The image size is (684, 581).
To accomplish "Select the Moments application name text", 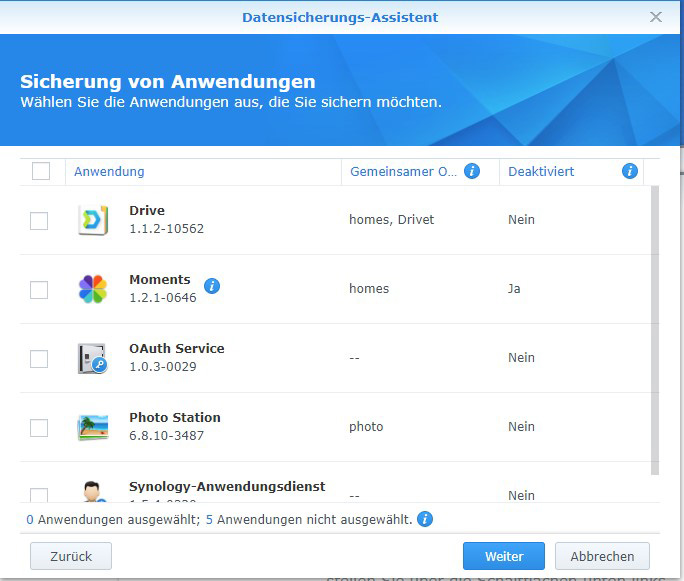I will (160, 279).
